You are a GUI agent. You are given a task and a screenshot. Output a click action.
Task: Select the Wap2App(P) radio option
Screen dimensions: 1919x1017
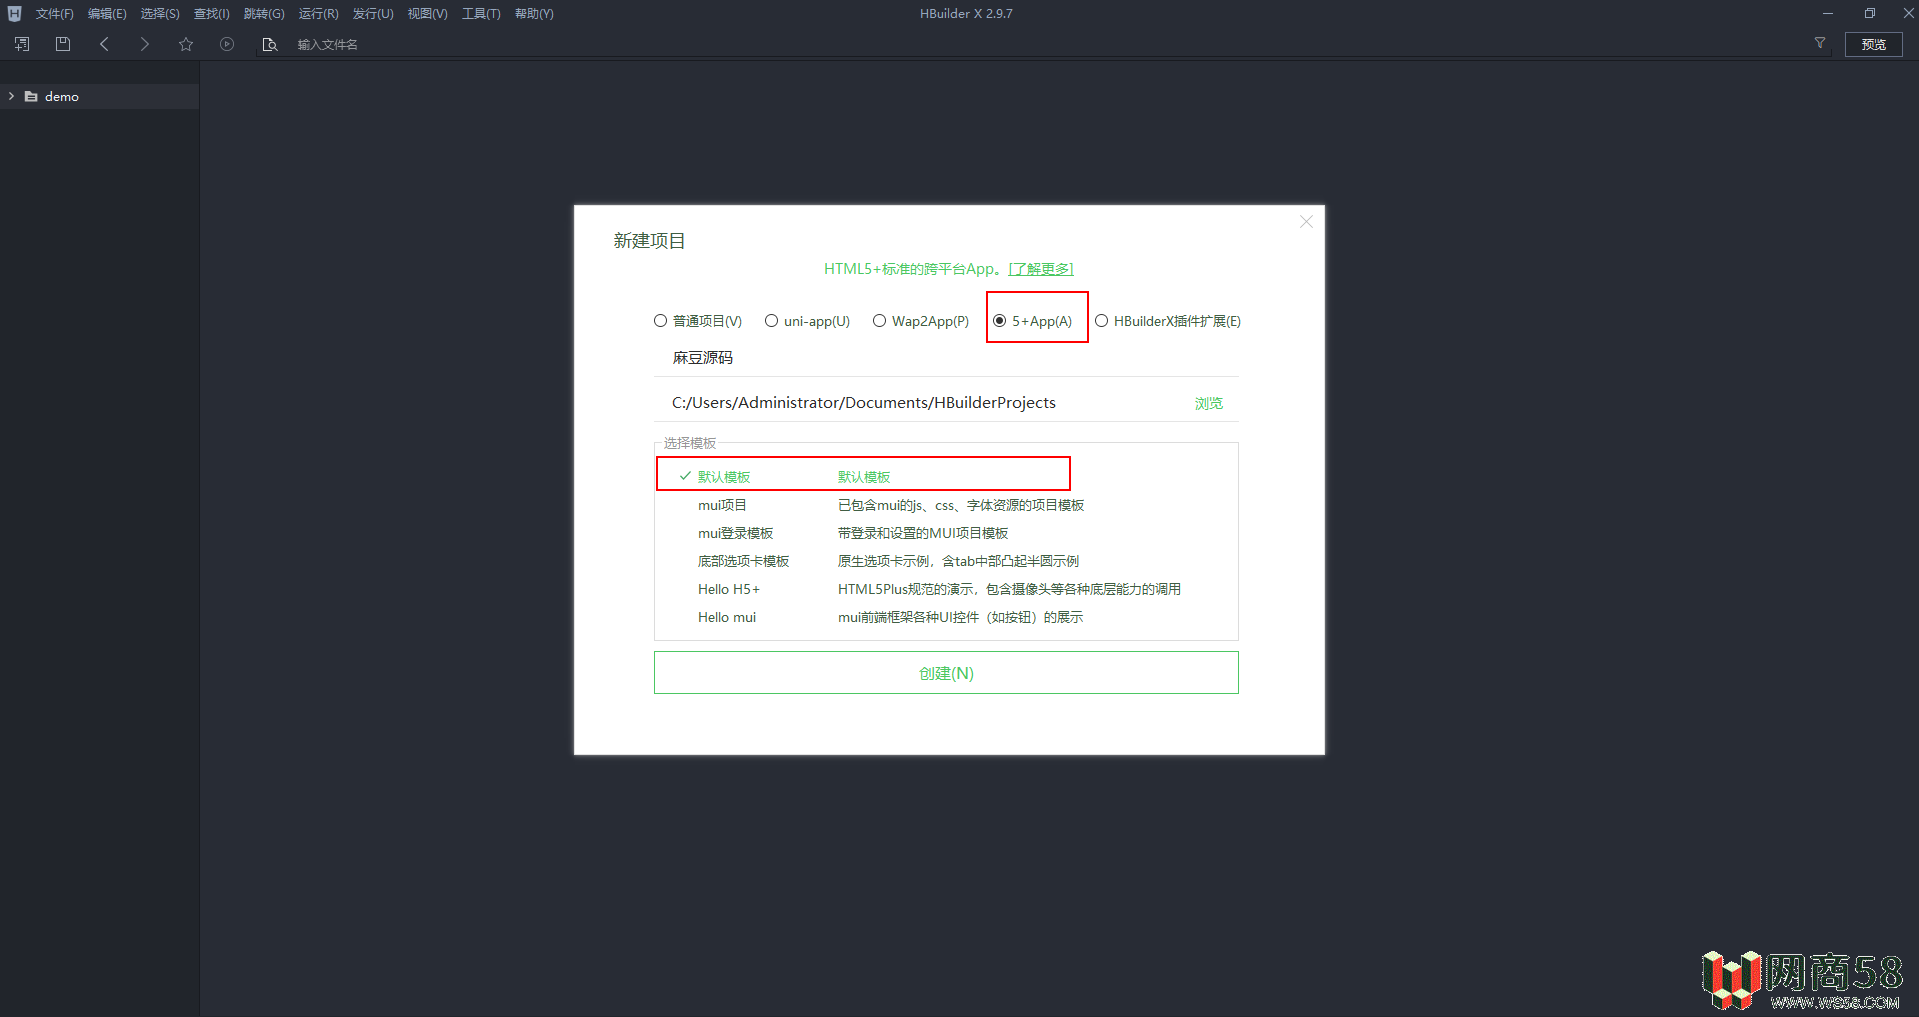(921, 321)
